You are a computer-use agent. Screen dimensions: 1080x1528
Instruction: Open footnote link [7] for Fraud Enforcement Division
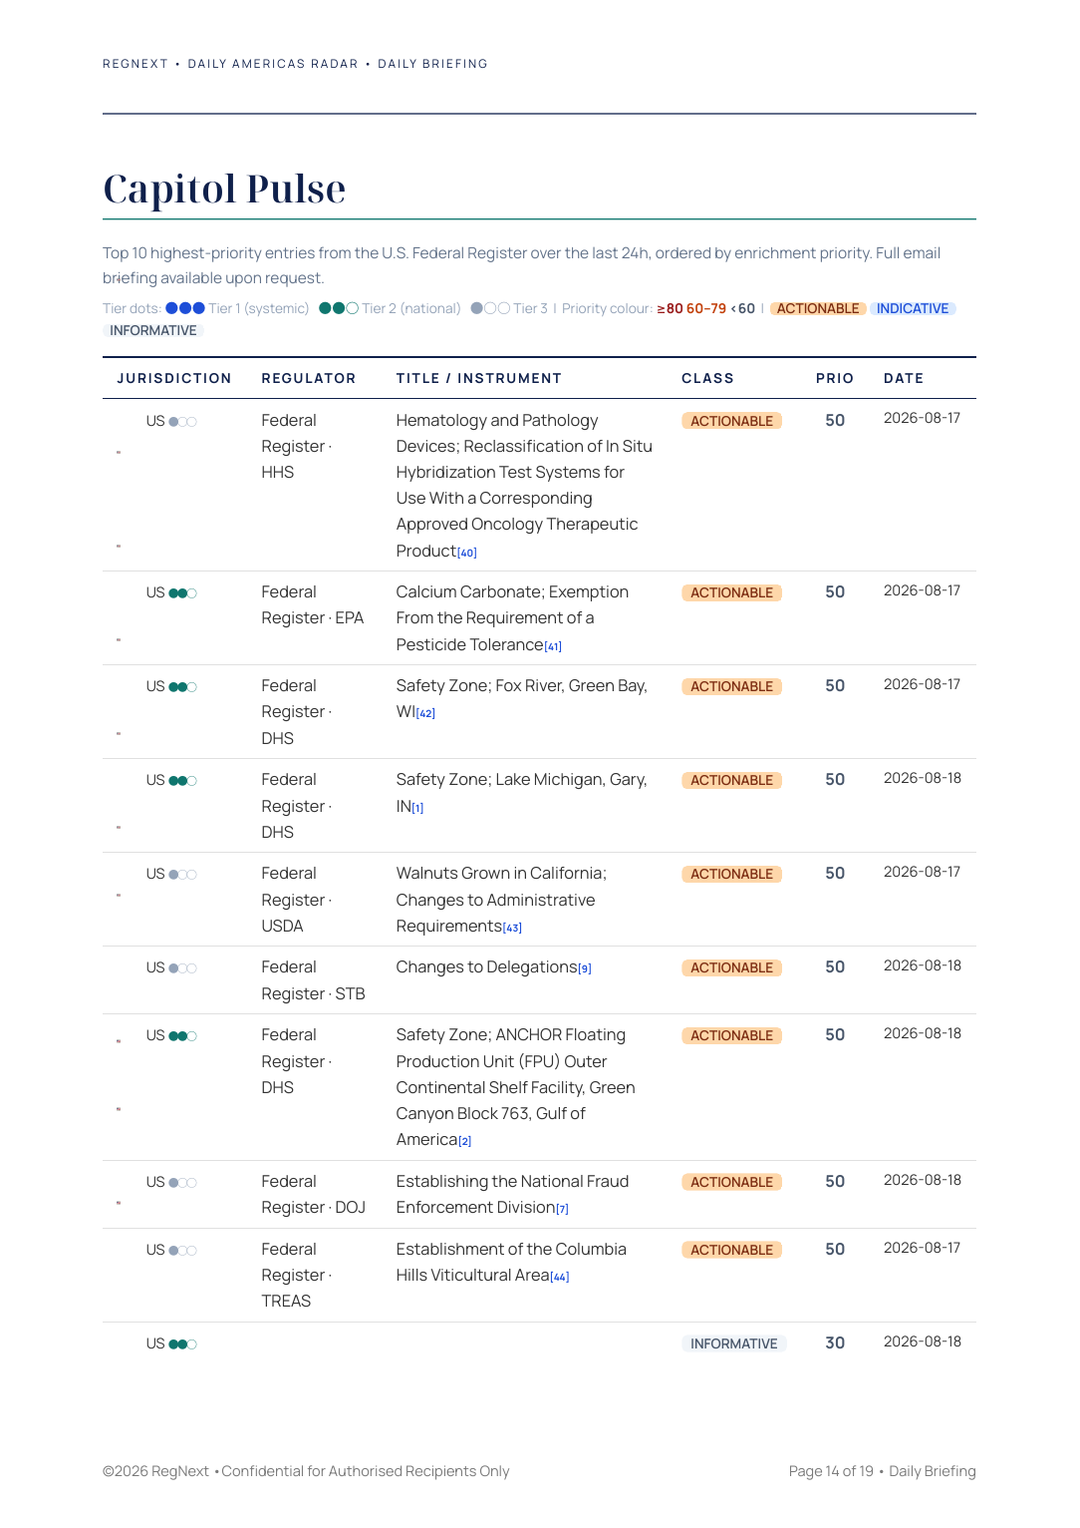click(562, 1210)
